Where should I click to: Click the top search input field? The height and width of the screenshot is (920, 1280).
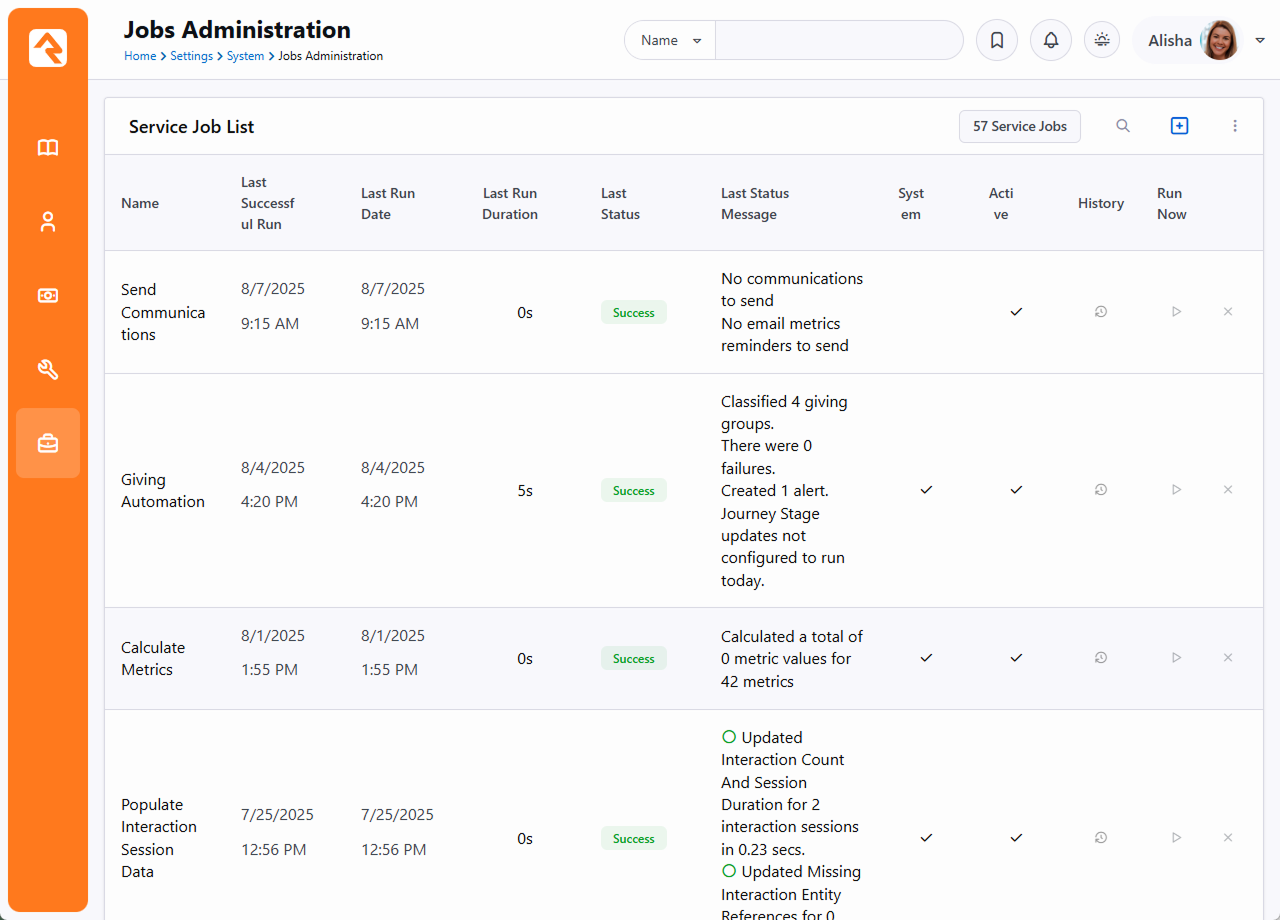pyautogui.click(x=838, y=41)
